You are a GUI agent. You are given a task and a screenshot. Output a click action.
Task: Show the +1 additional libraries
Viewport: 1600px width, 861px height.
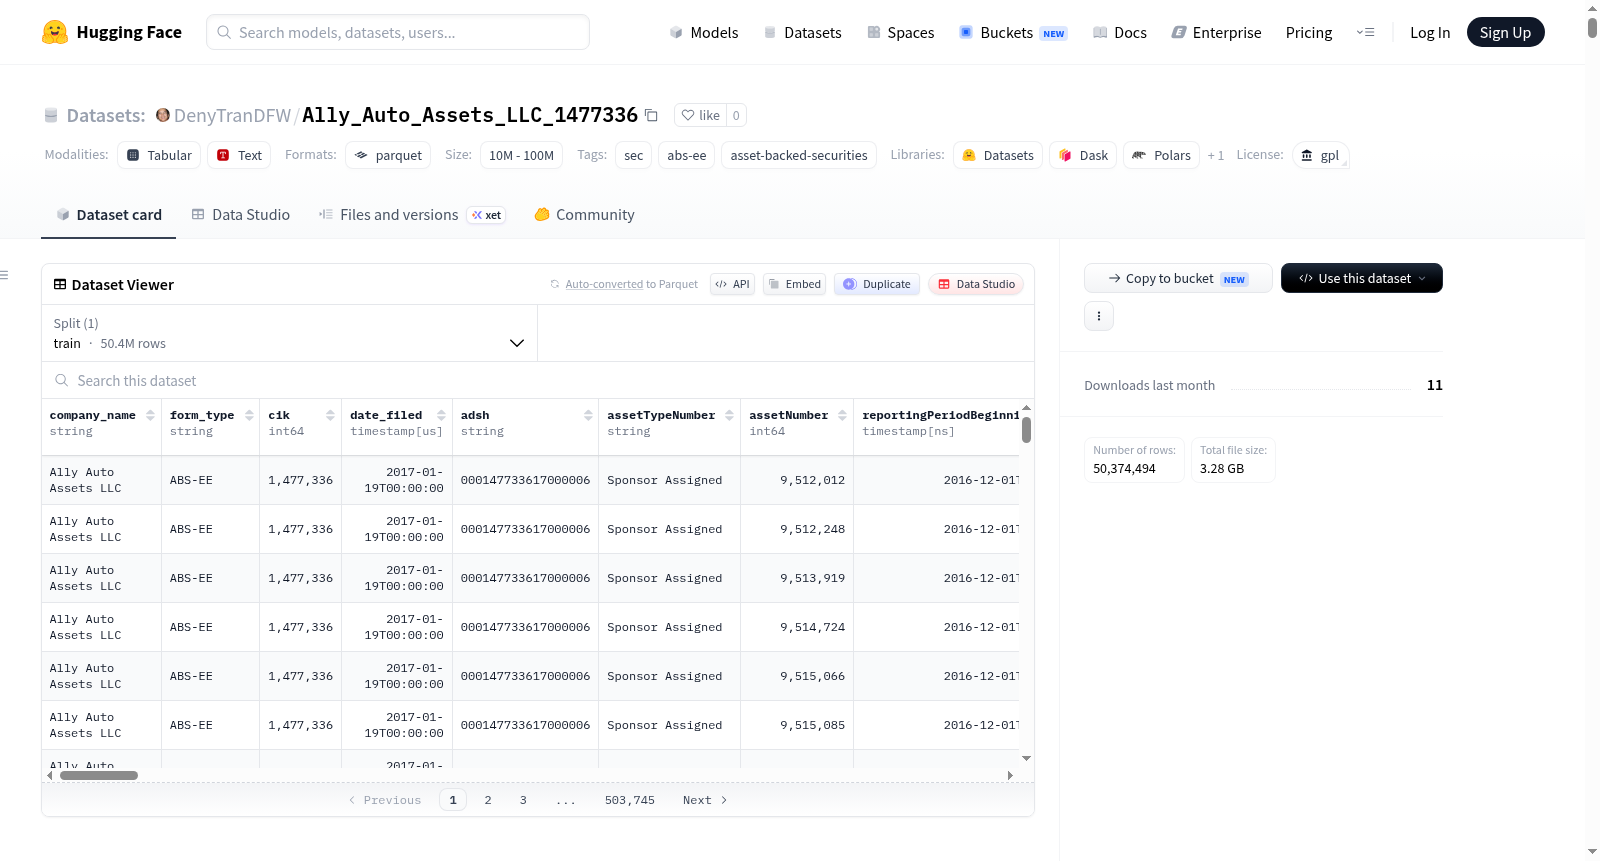pyautogui.click(x=1216, y=155)
